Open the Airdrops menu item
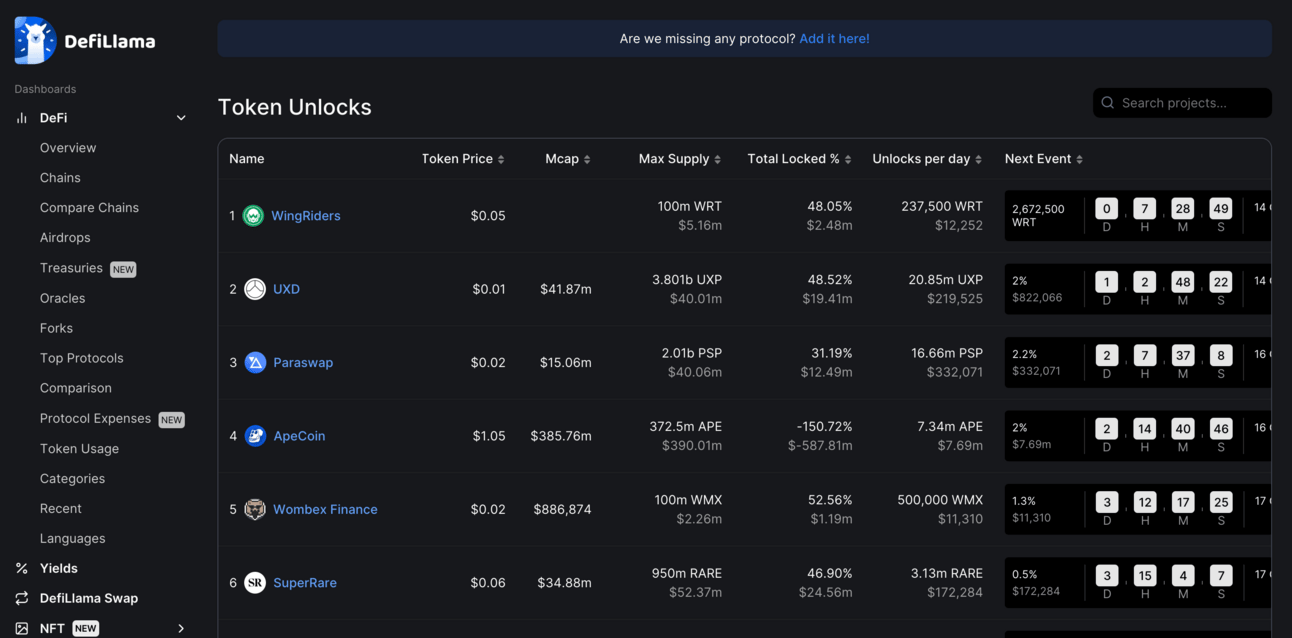 coord(65,238)
